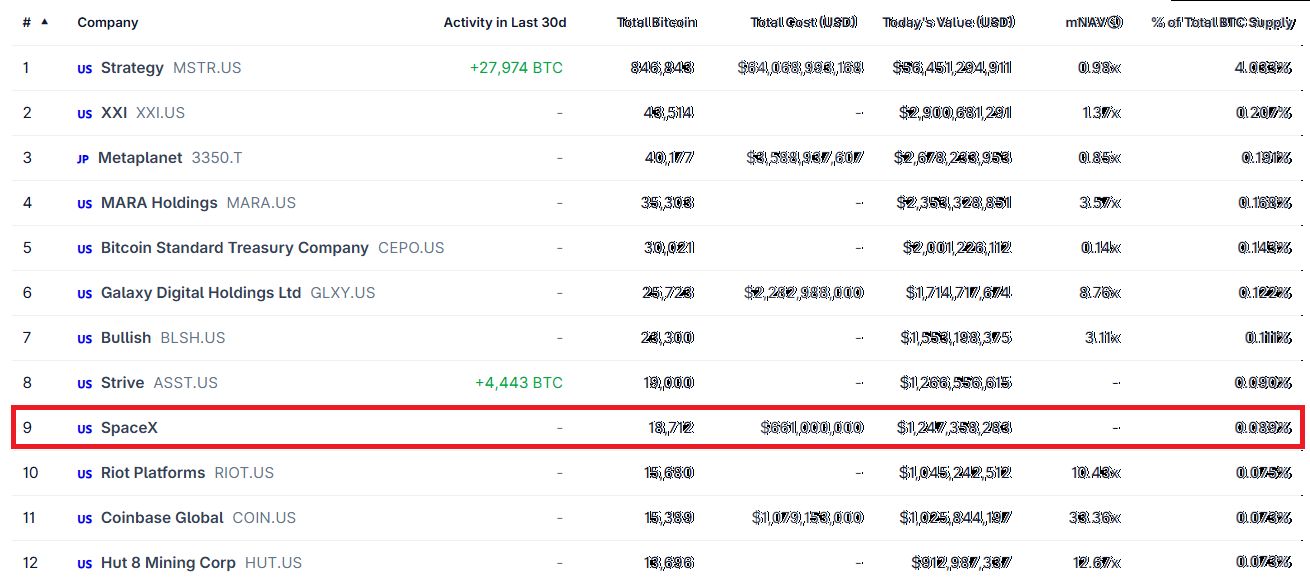
Task: Sort table by Company column header
Action: 108,22
